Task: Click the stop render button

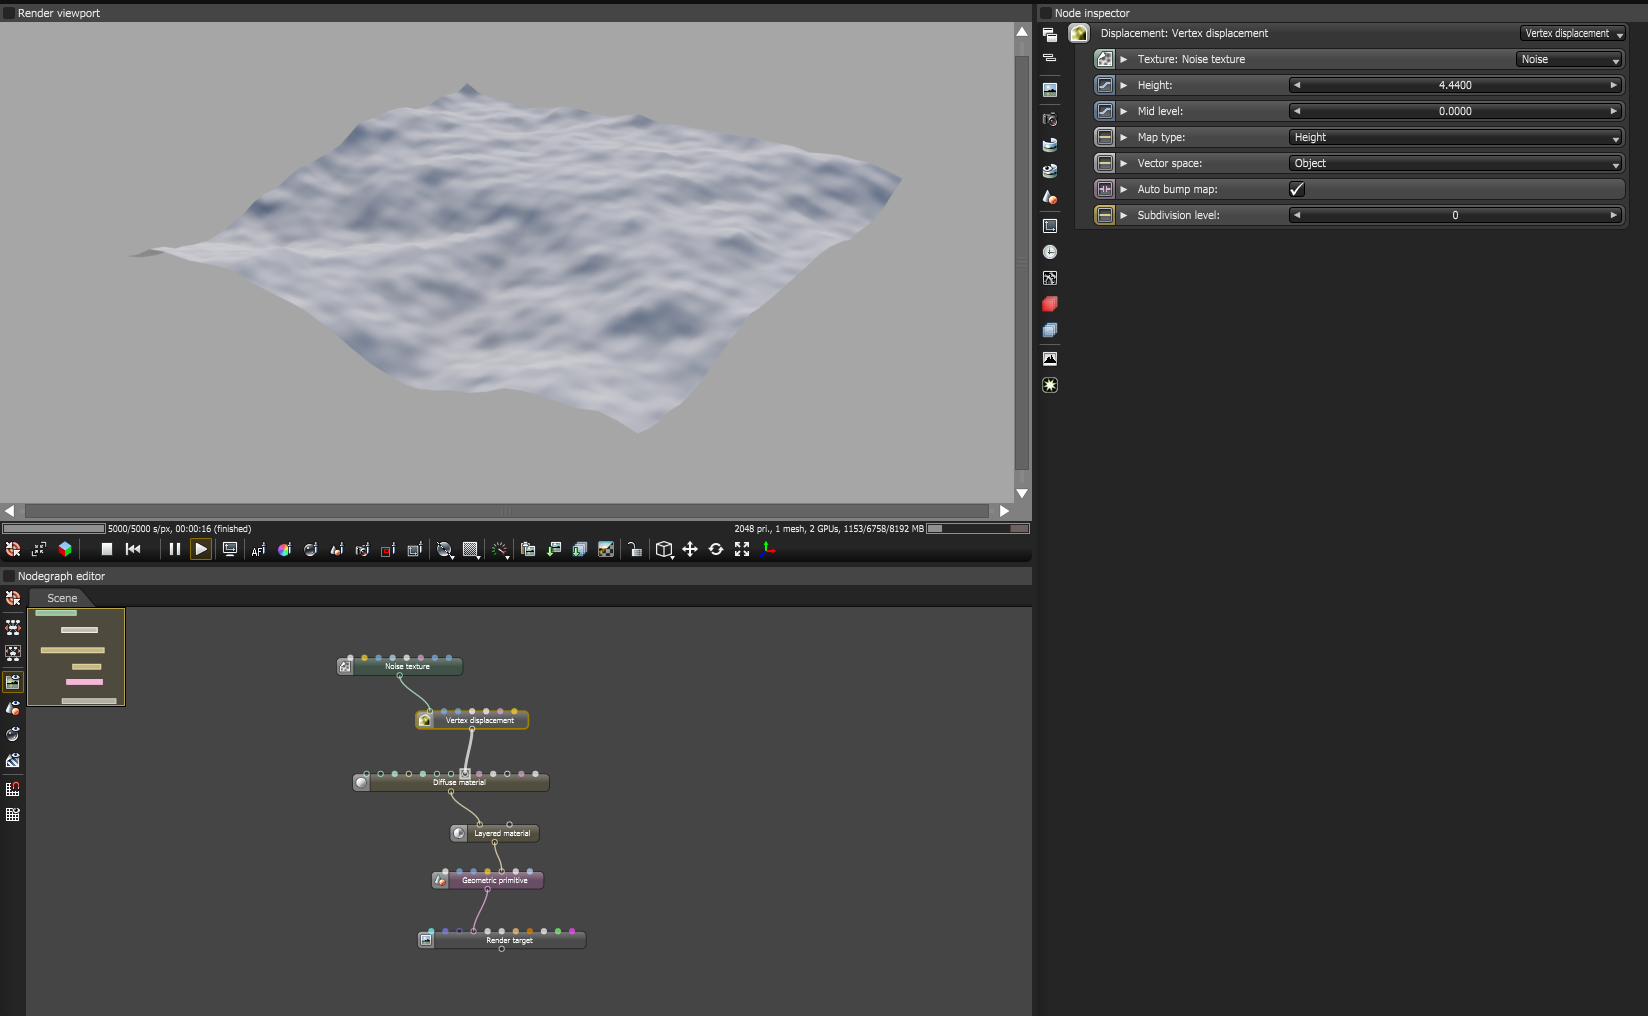Action: coord(106,549)
